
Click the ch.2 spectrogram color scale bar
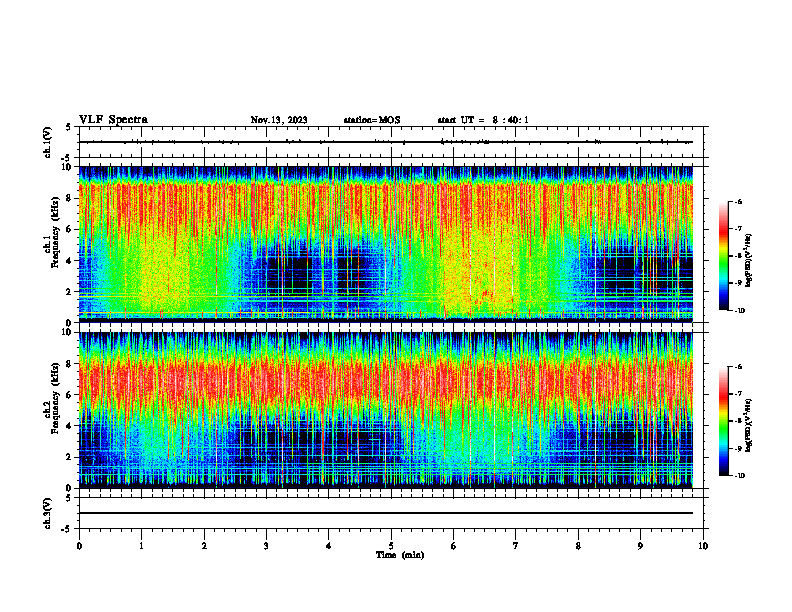tap(724, 421)
